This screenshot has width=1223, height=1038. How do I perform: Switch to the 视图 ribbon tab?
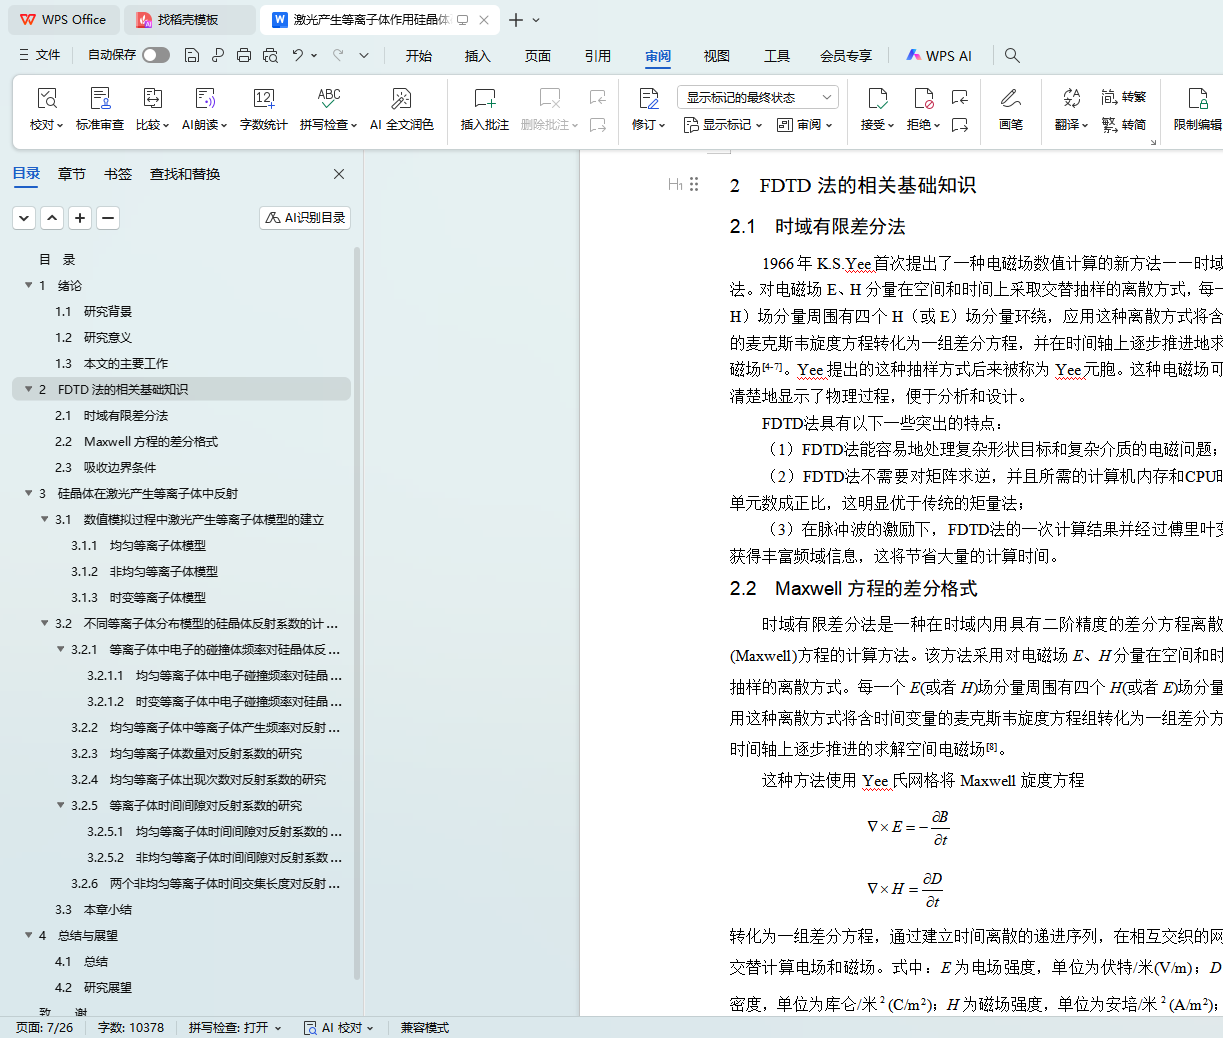[717, 56]
